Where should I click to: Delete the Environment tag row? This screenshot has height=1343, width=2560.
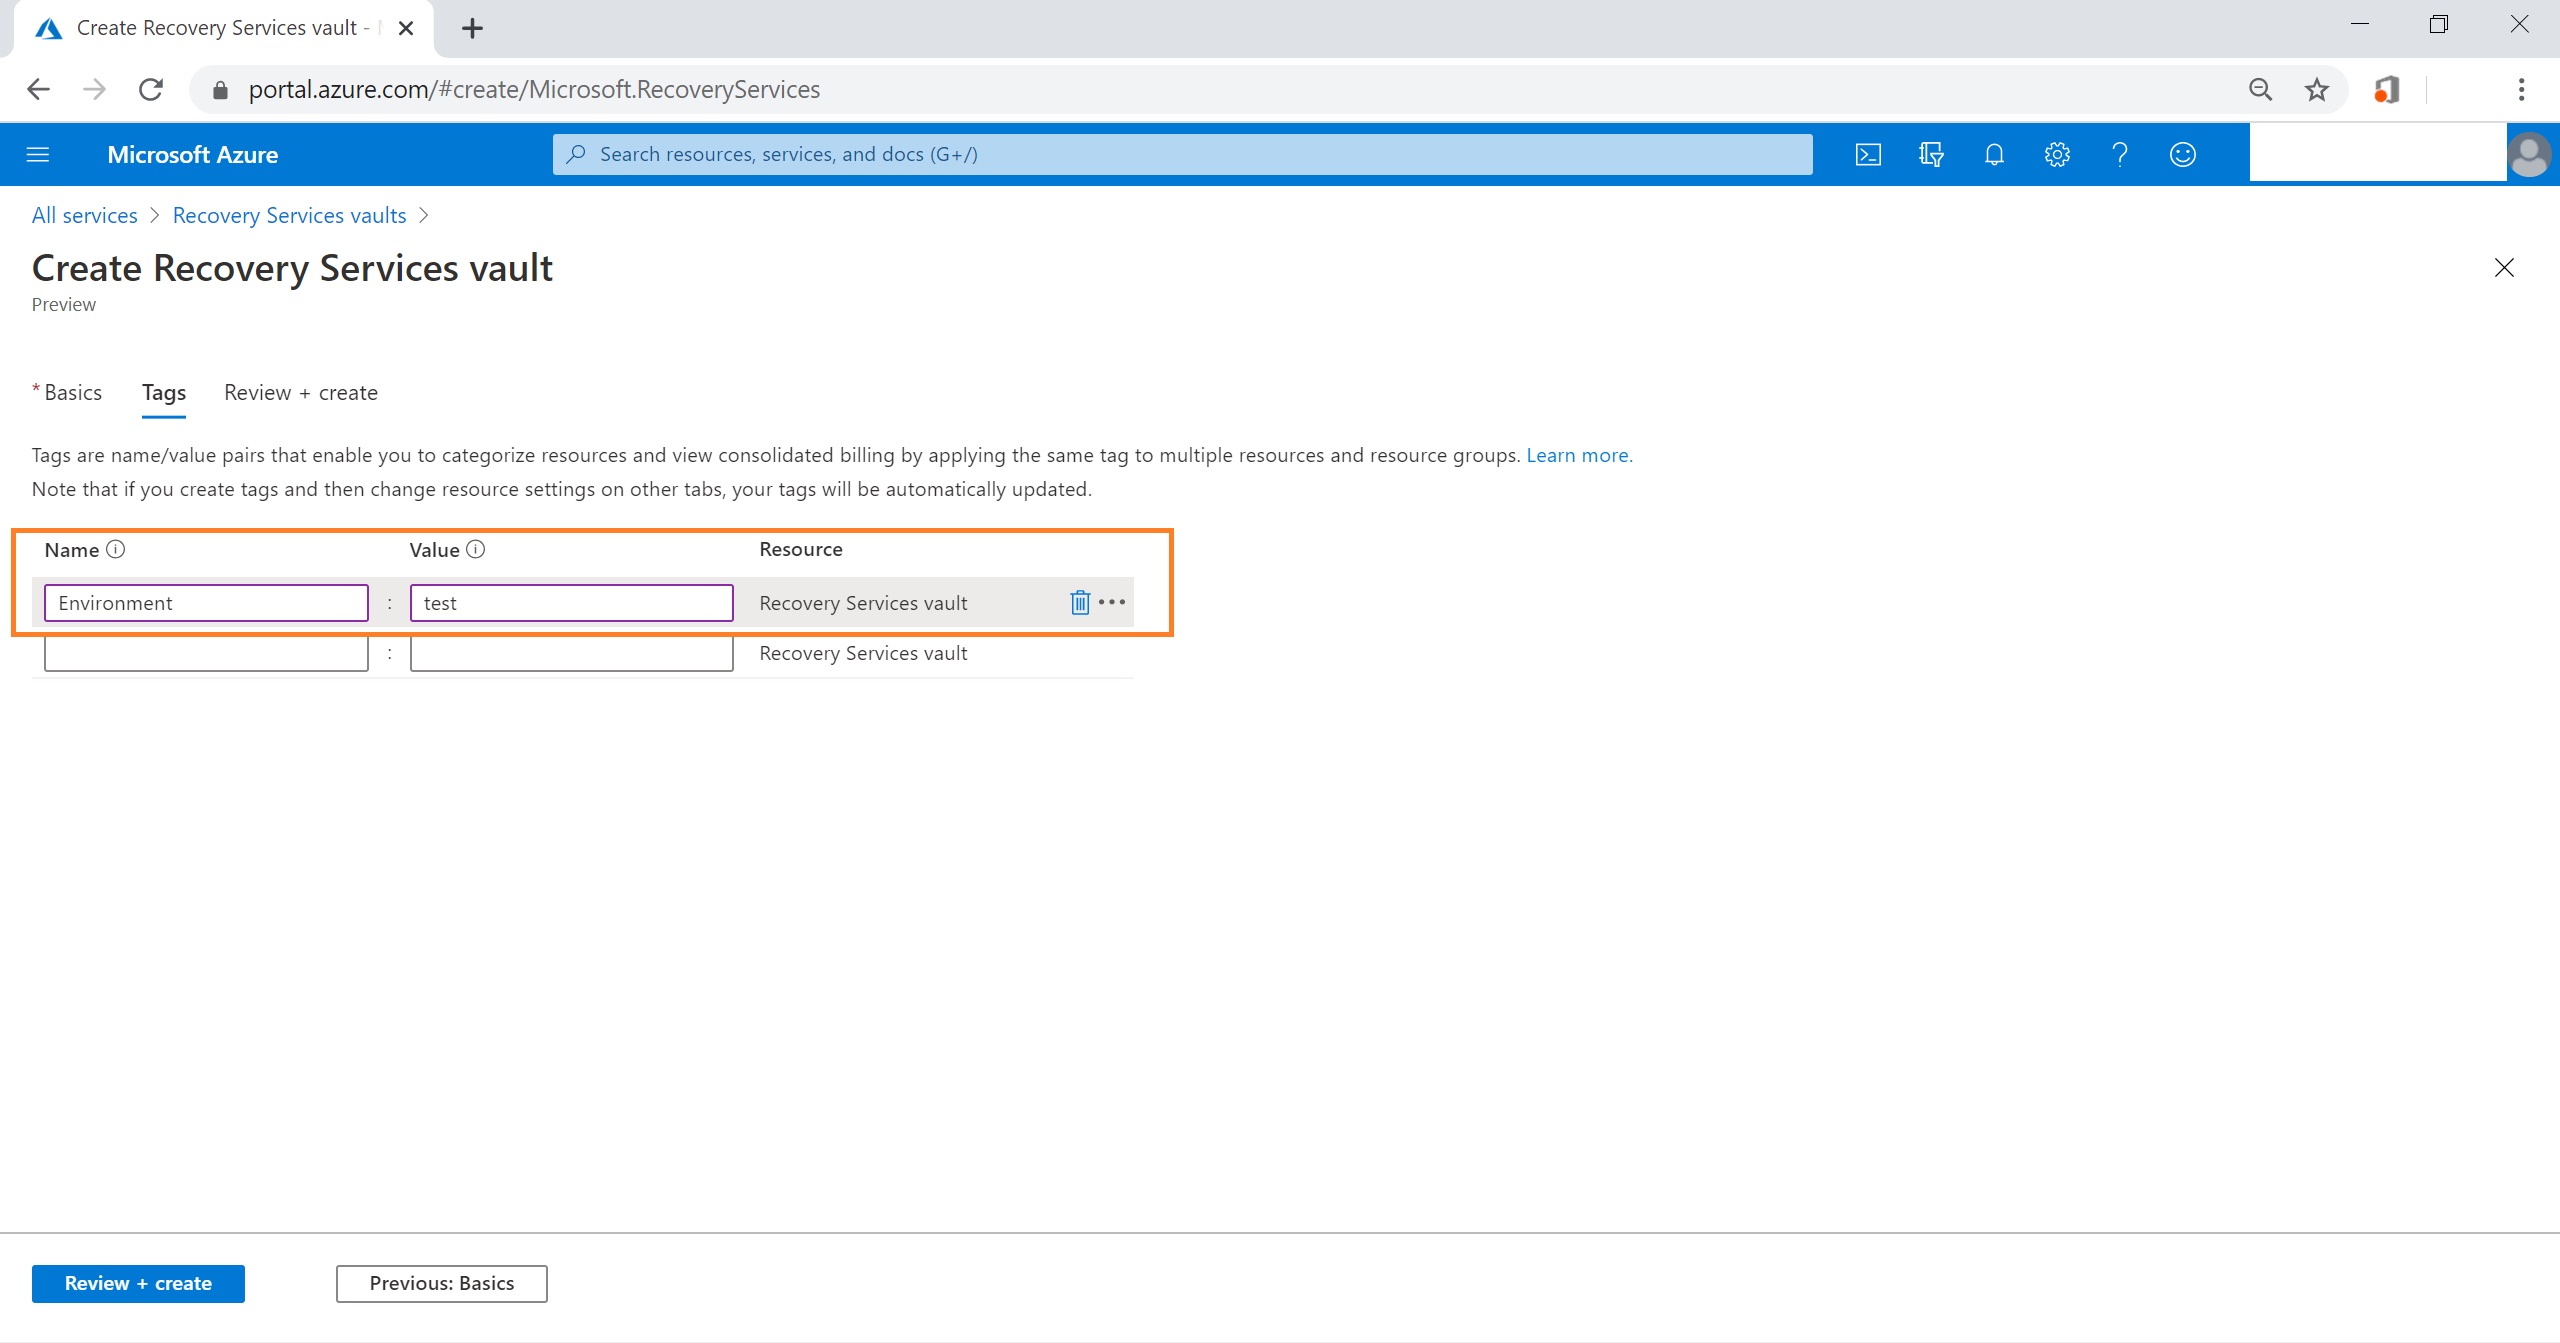click(x=1080, y=602)
